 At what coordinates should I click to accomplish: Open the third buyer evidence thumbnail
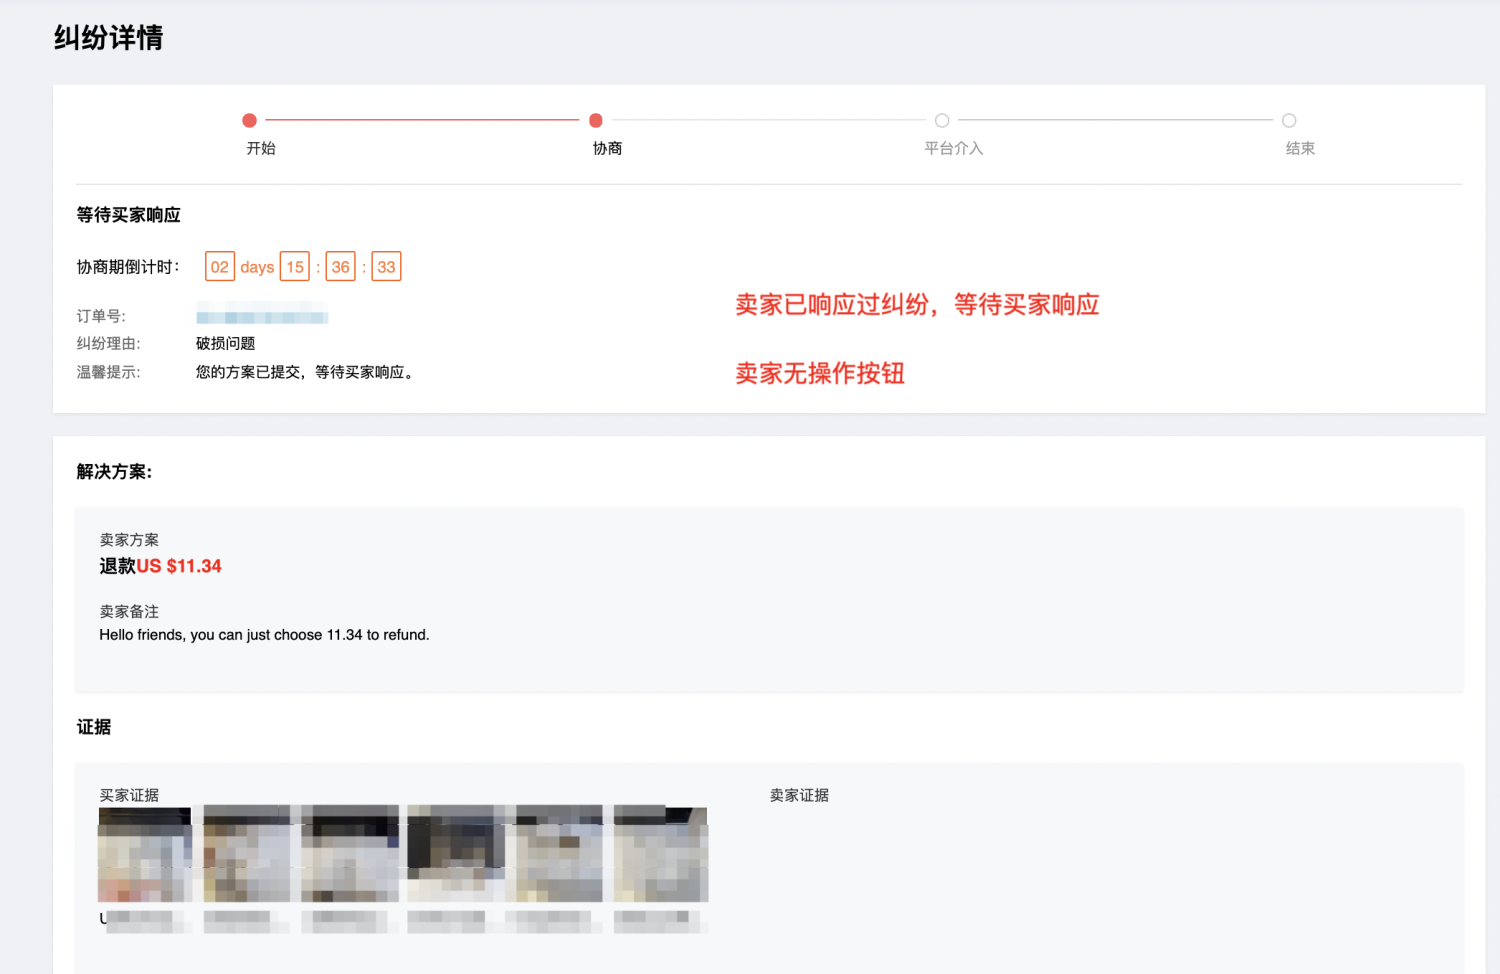[x=350, y=855]
